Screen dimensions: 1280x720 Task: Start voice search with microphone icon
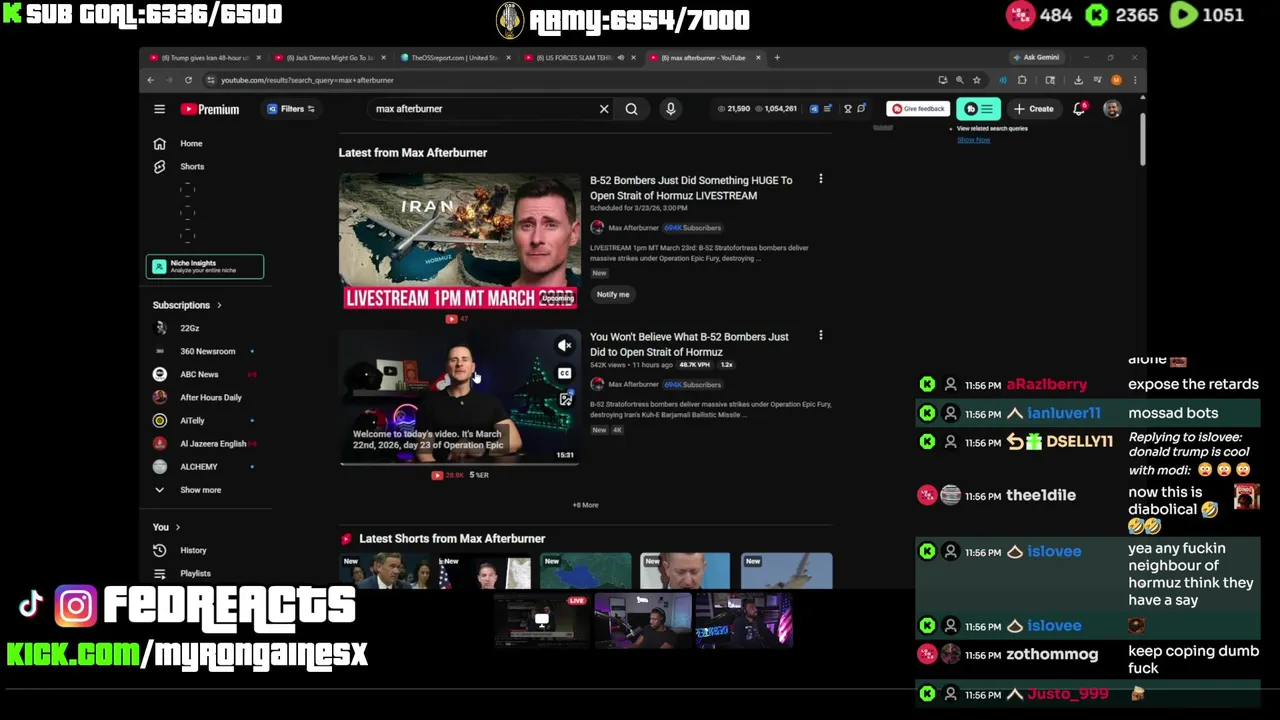click(670, 109)
